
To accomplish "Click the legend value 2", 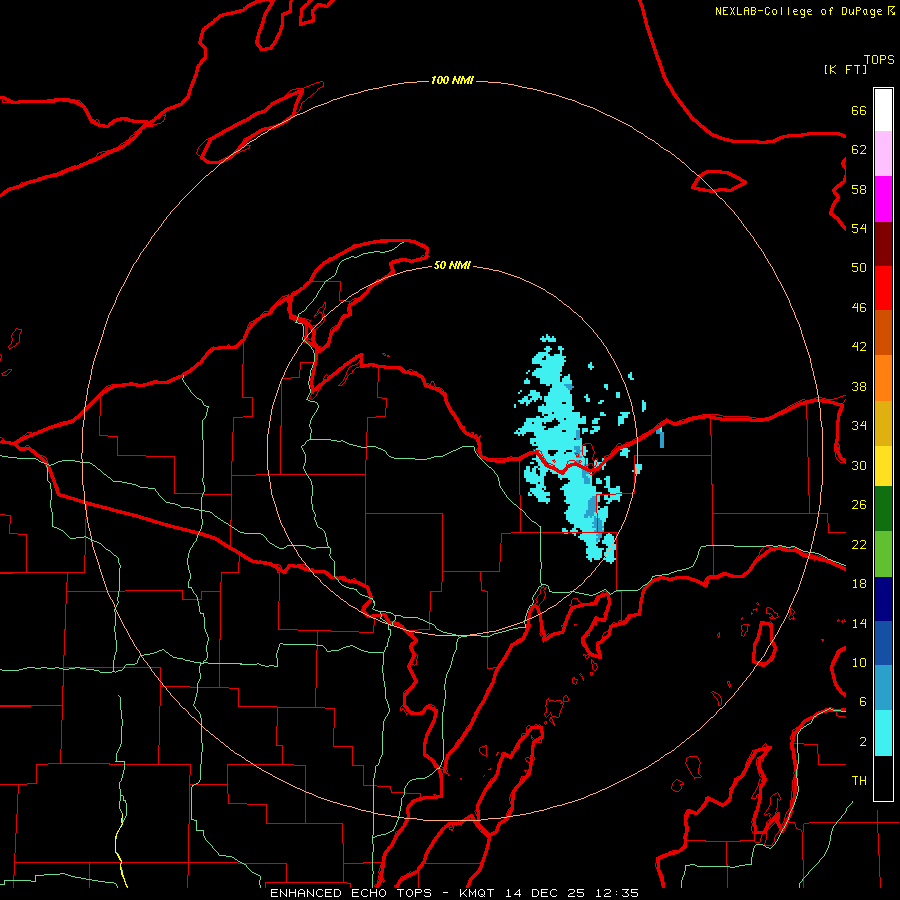I will [863, 742].
